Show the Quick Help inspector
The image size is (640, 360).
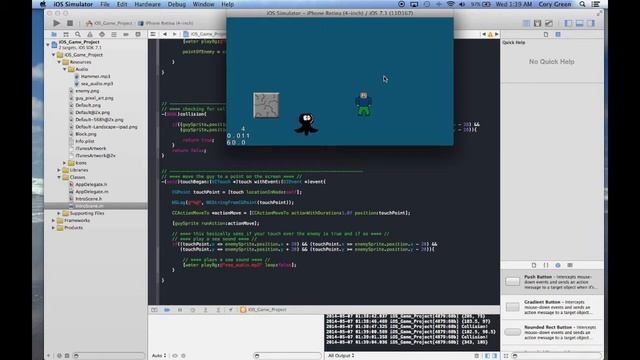coord(558,34)
